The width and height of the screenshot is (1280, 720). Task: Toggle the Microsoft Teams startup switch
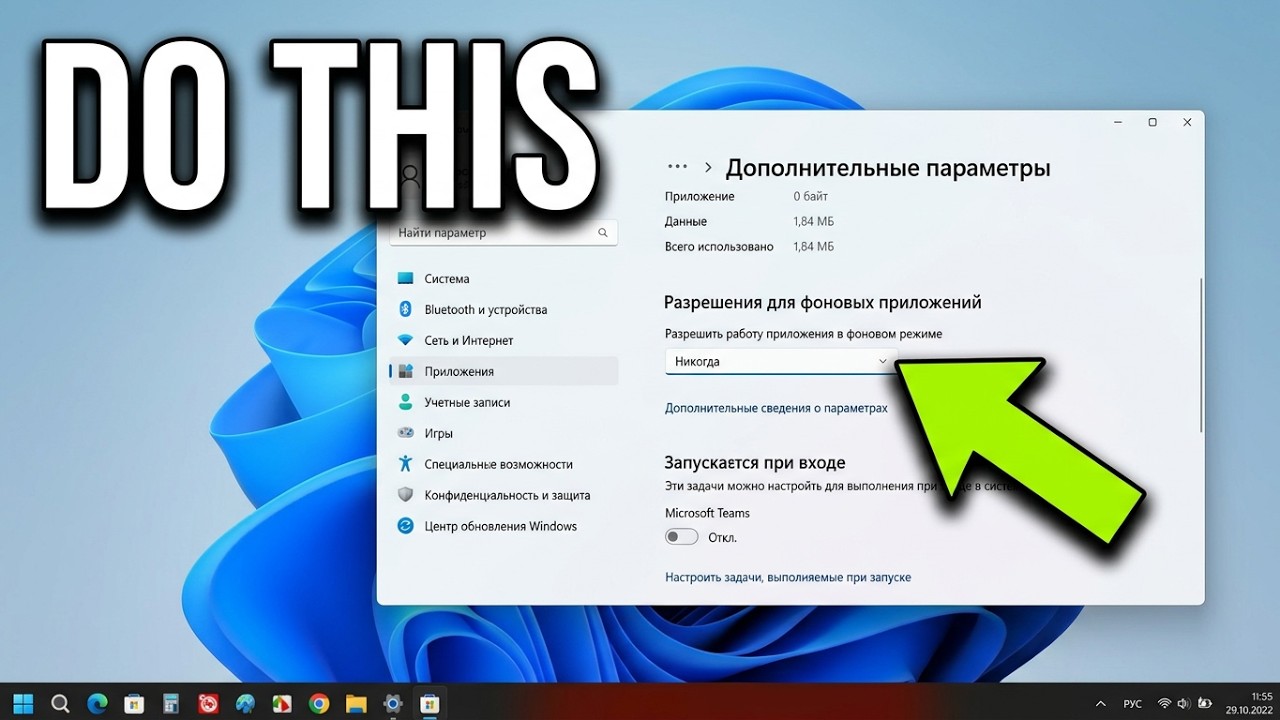pos(682,537)
